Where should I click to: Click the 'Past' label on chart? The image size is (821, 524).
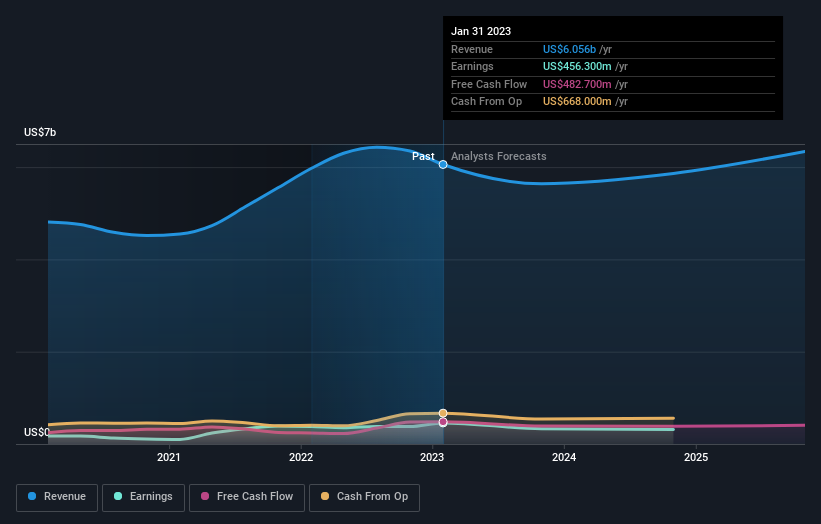point(423,157)
